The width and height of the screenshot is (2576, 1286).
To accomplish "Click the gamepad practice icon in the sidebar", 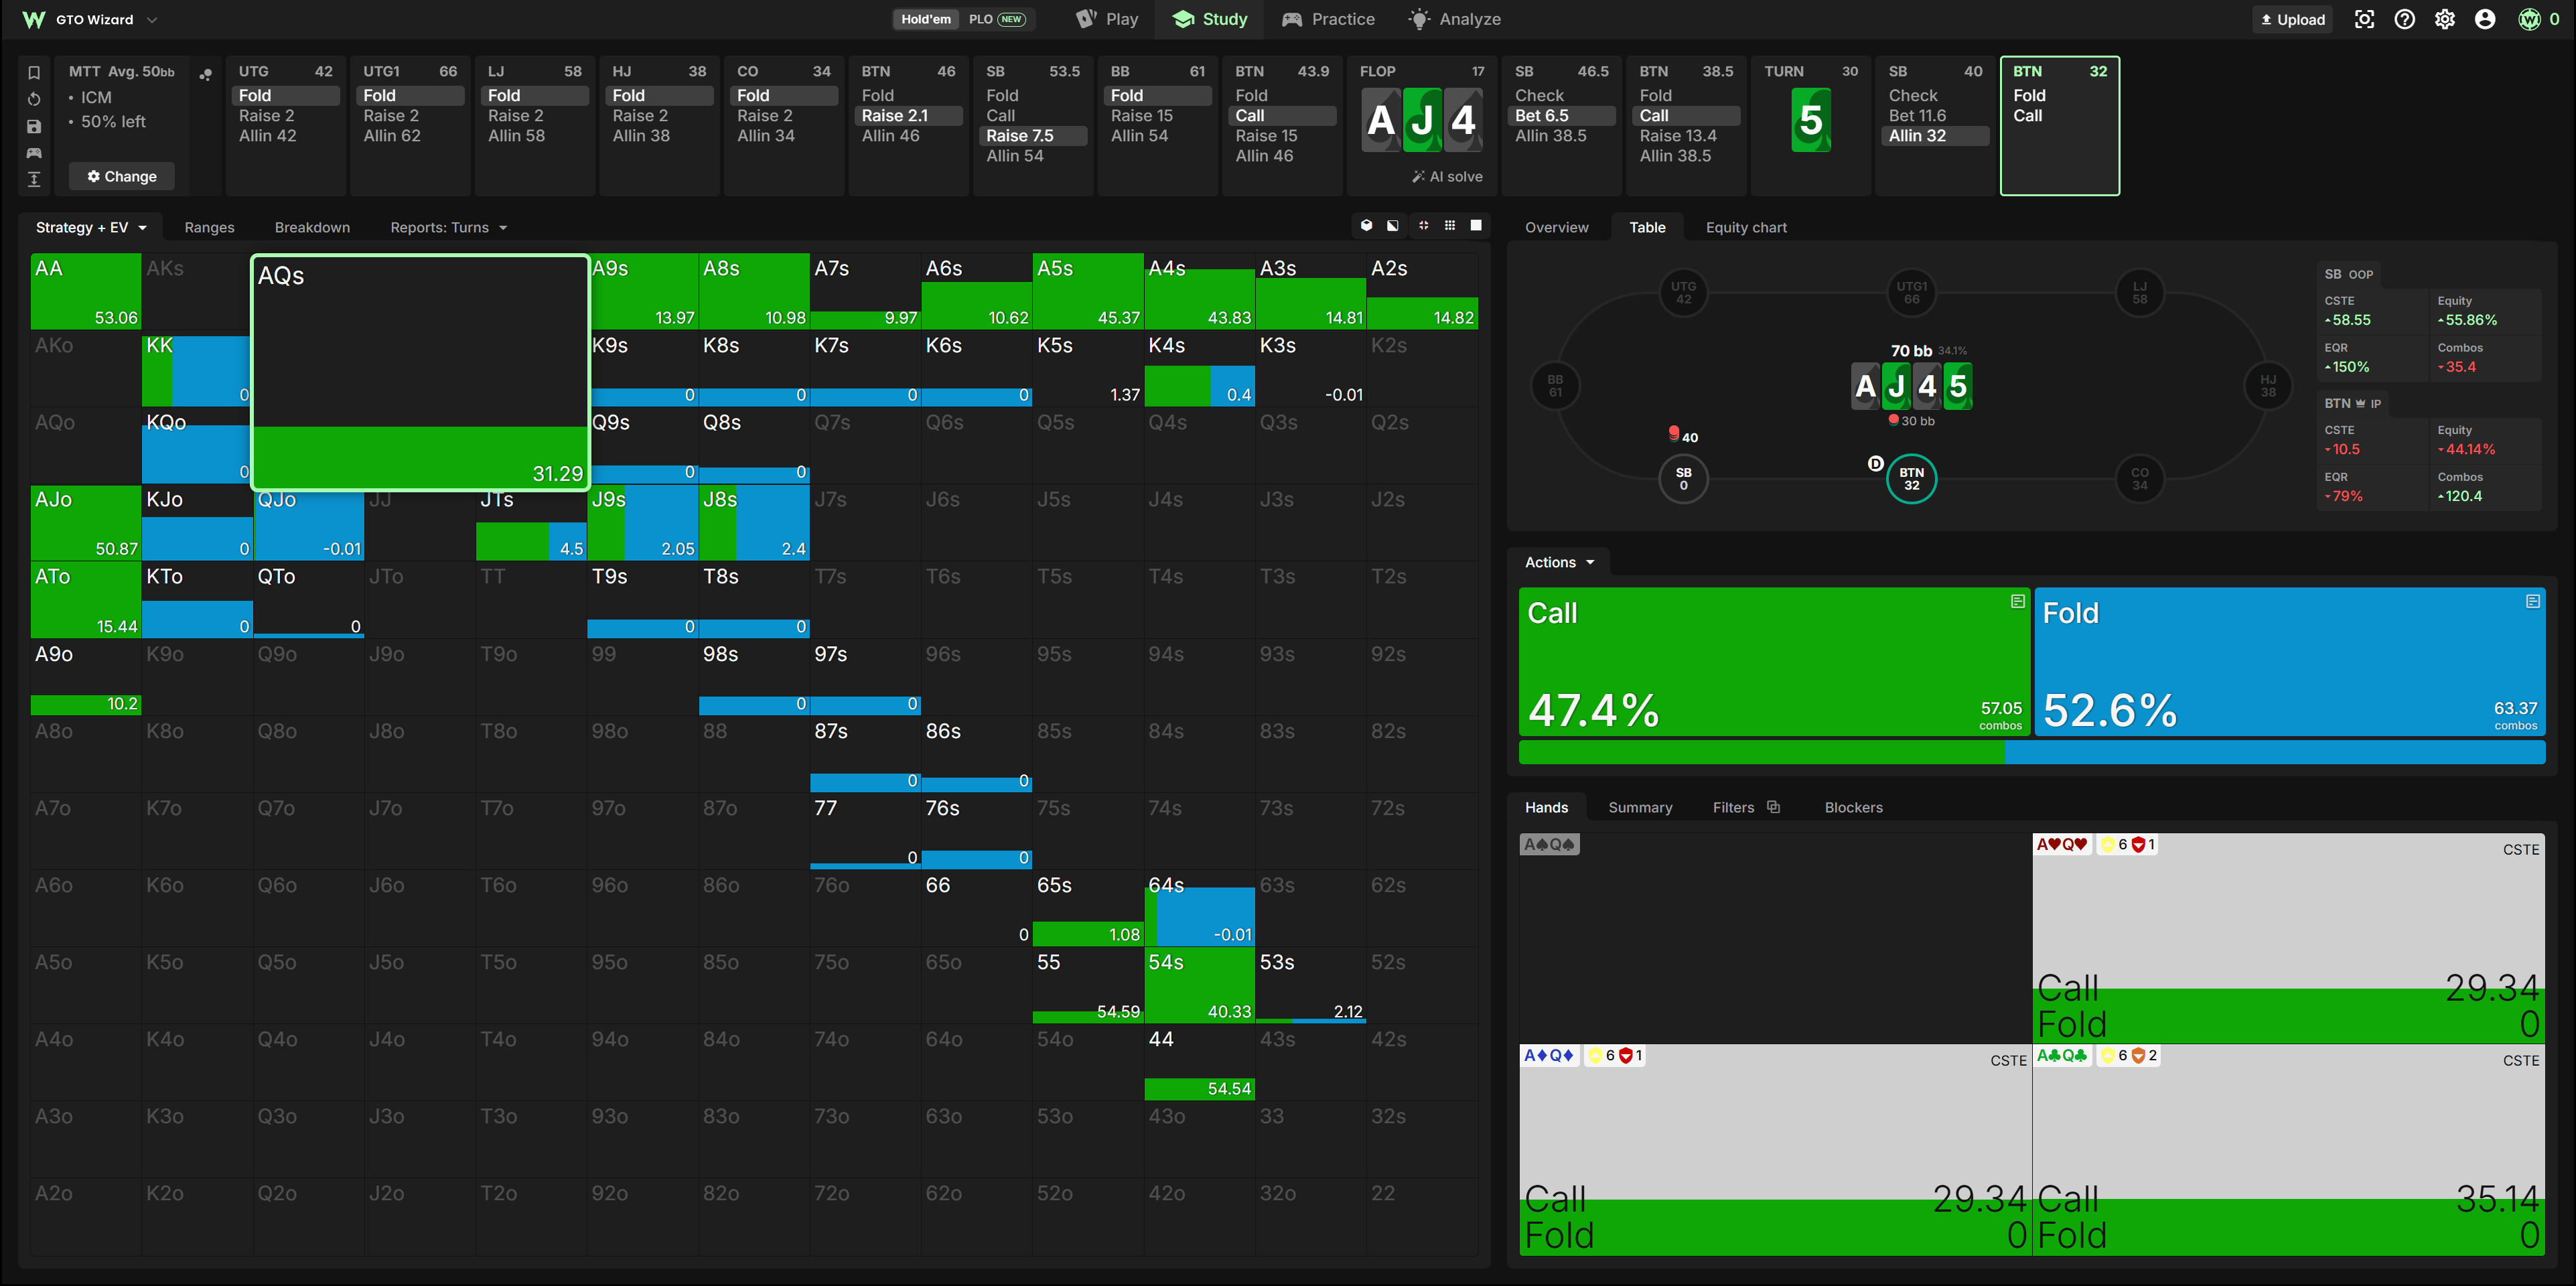I will (34, 153).
